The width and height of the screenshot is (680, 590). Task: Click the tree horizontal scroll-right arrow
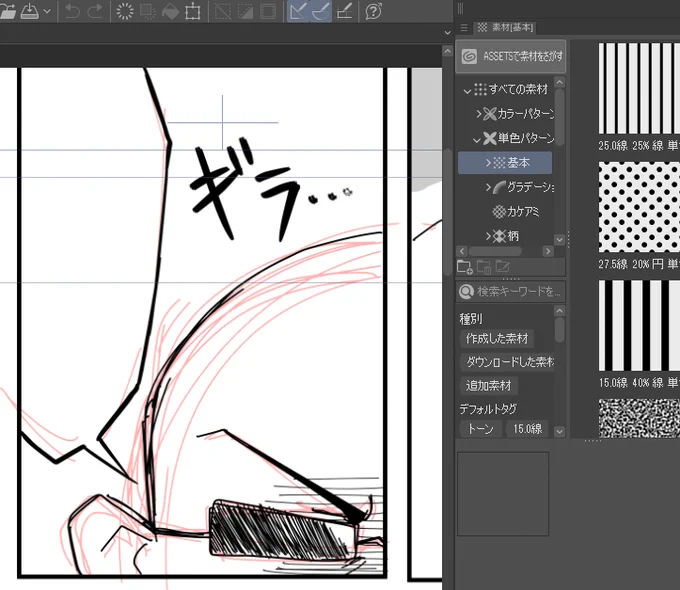point(548,251)
